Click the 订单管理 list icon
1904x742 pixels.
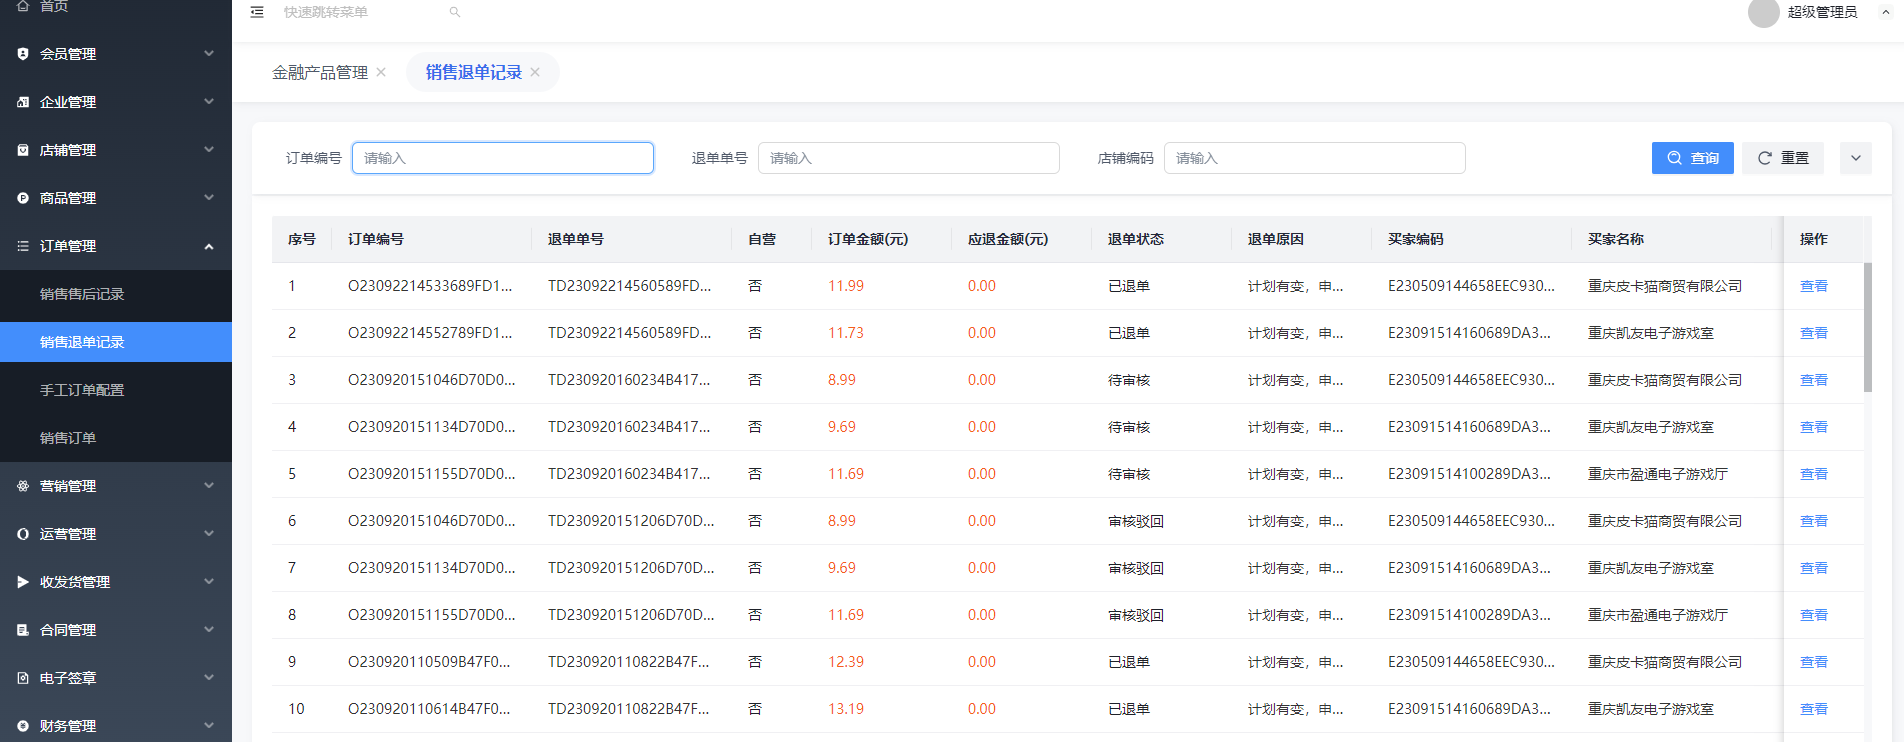pyautogui.click(x=23, y=246)
